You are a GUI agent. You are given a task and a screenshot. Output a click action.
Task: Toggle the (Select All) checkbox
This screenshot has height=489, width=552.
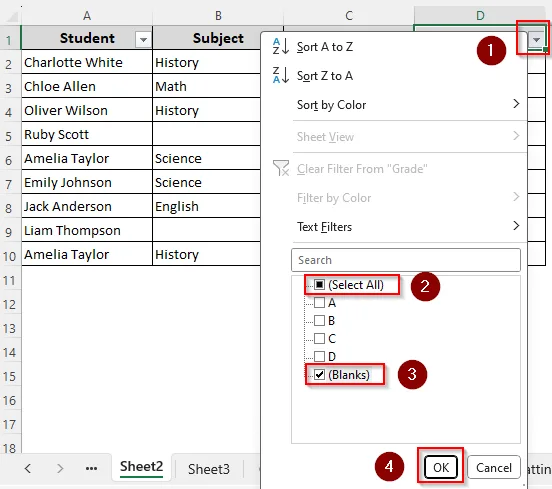[x=319, y=284]
